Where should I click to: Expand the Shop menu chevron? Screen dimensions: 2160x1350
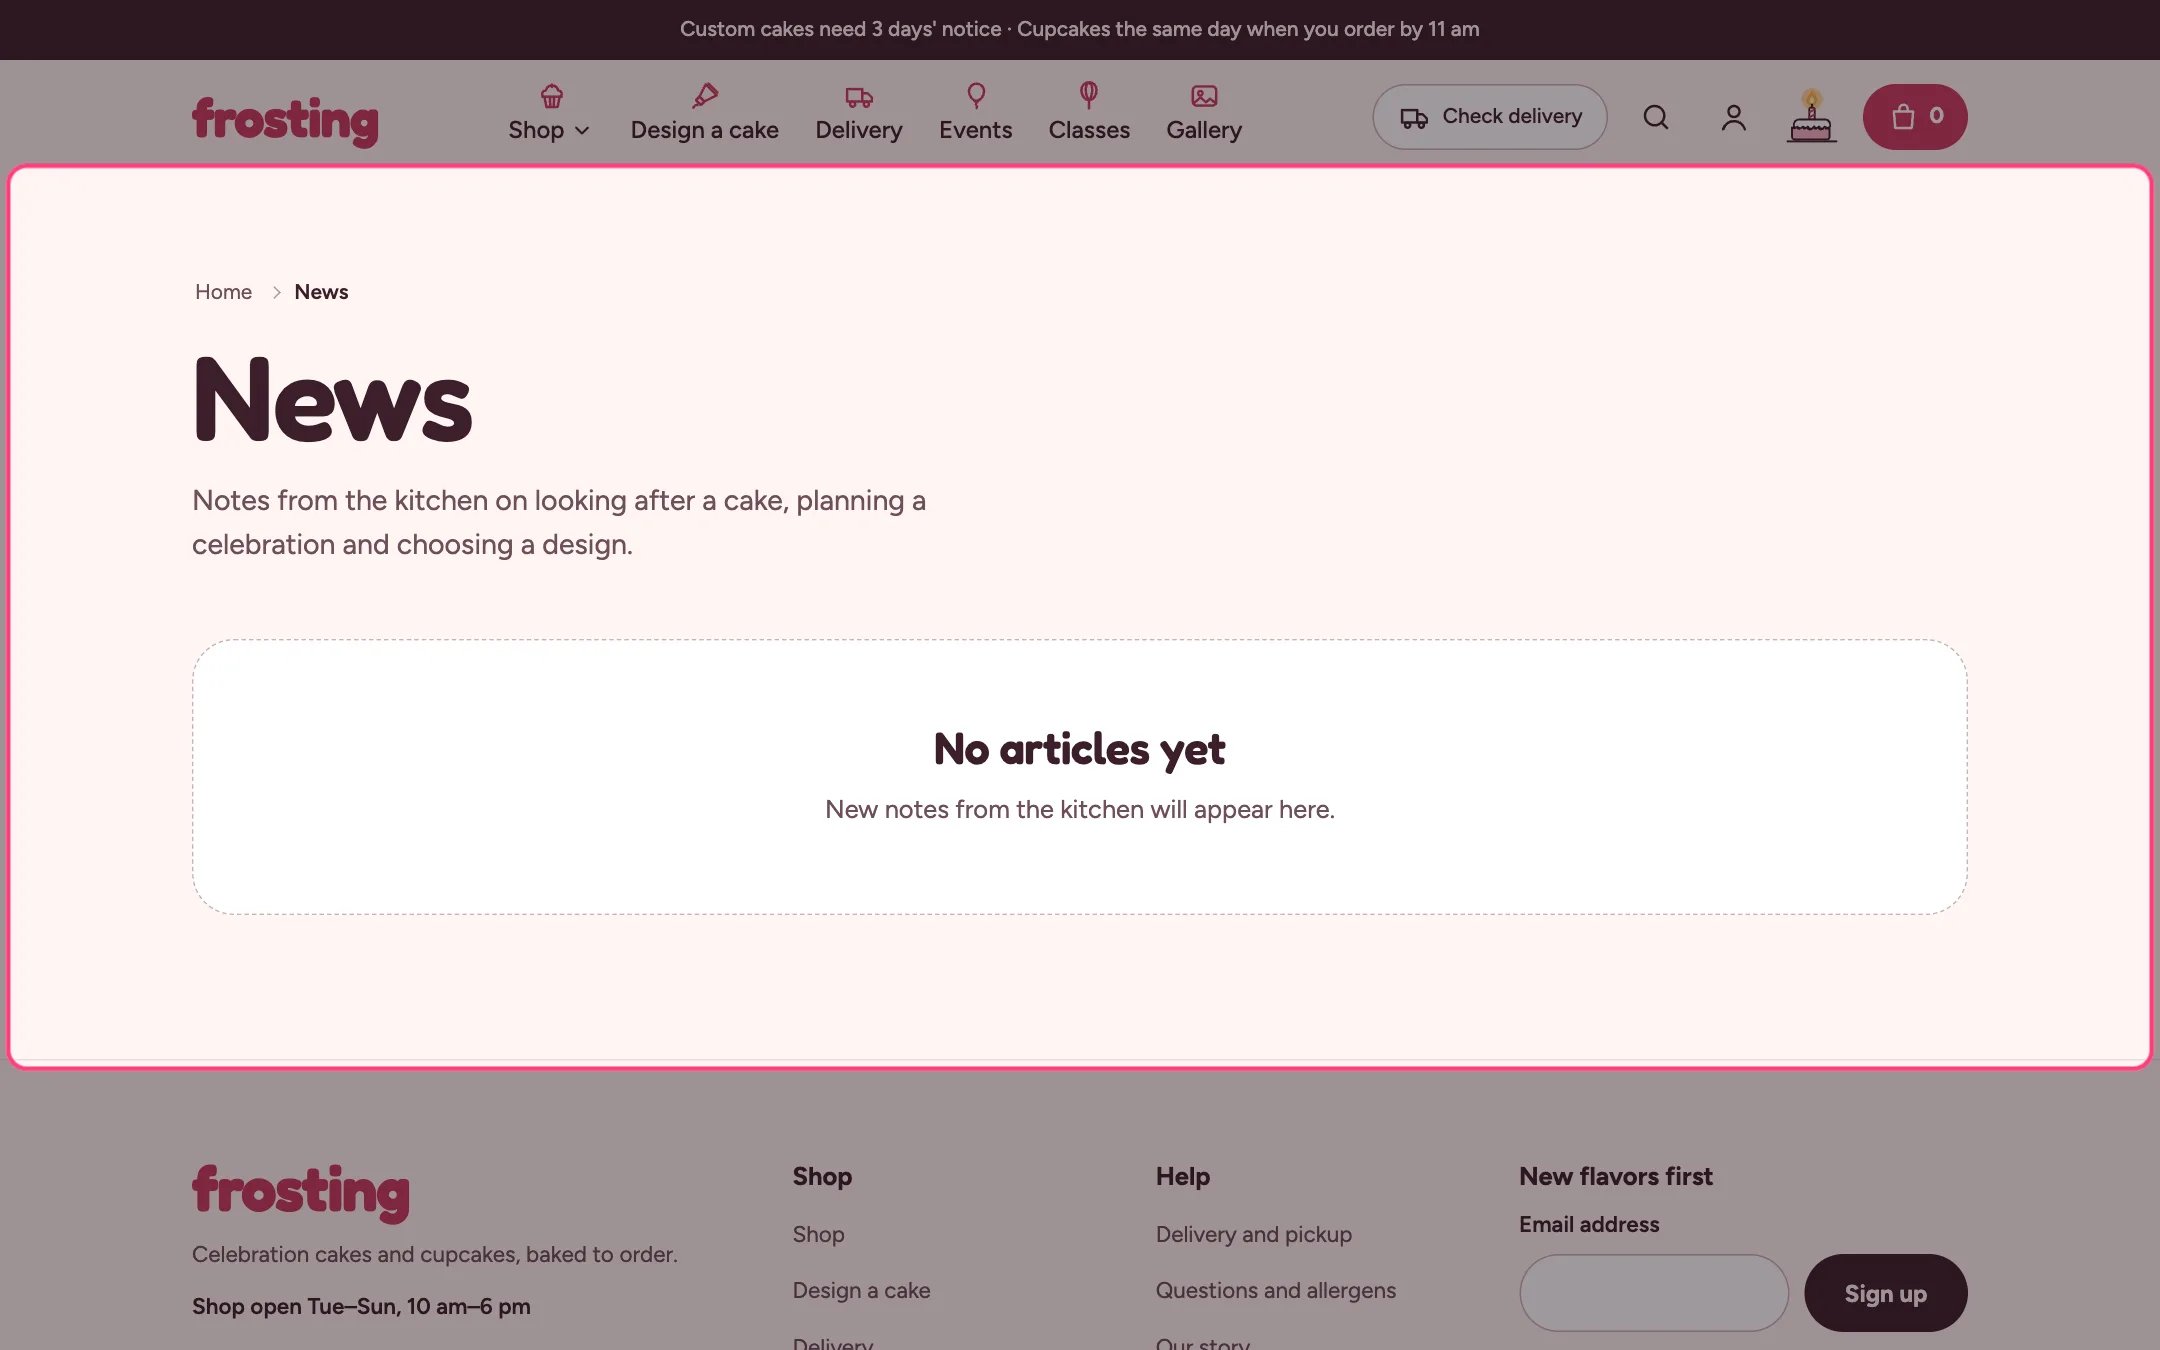[x=582, y=131]
